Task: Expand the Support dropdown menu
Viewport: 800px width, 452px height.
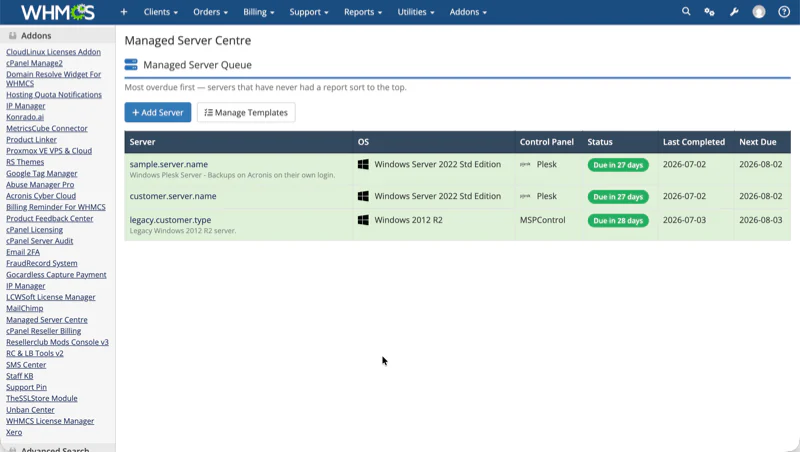Action: click(309, 12)
